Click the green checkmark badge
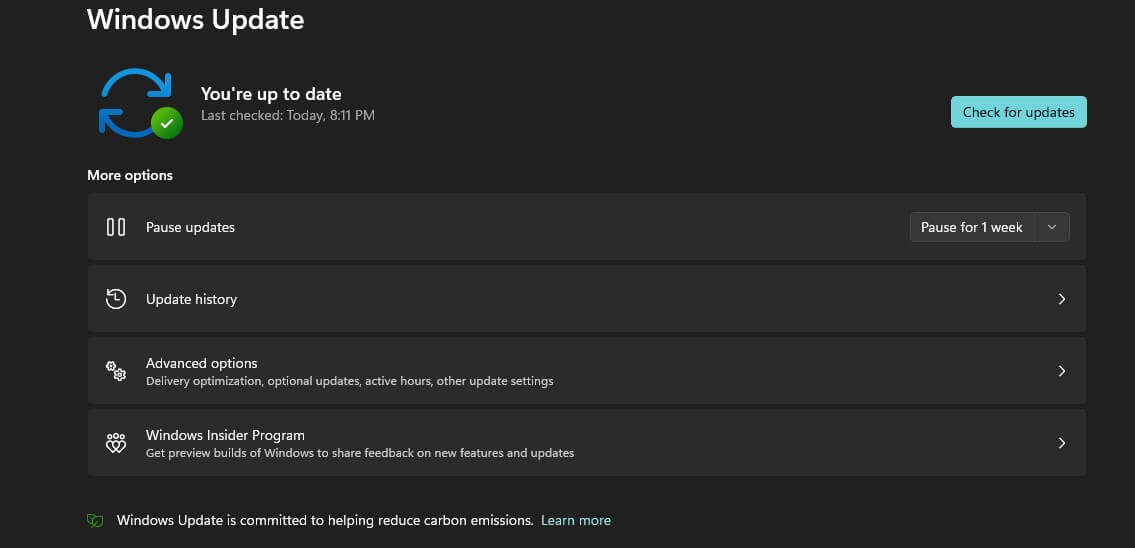 (x=166, y=124)
